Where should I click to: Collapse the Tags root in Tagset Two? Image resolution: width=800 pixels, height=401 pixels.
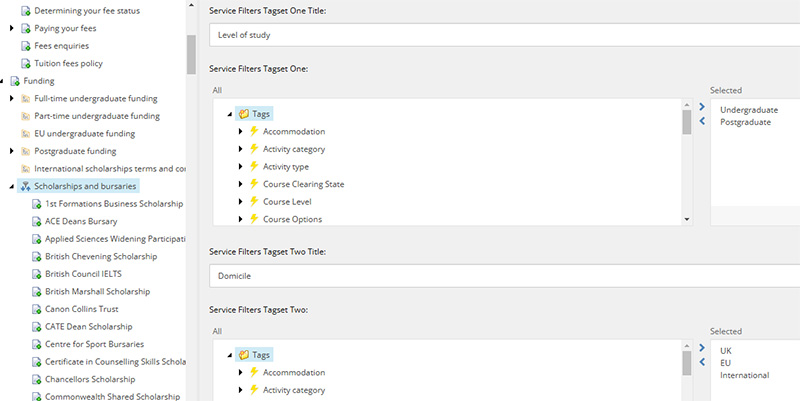(230, 356)
